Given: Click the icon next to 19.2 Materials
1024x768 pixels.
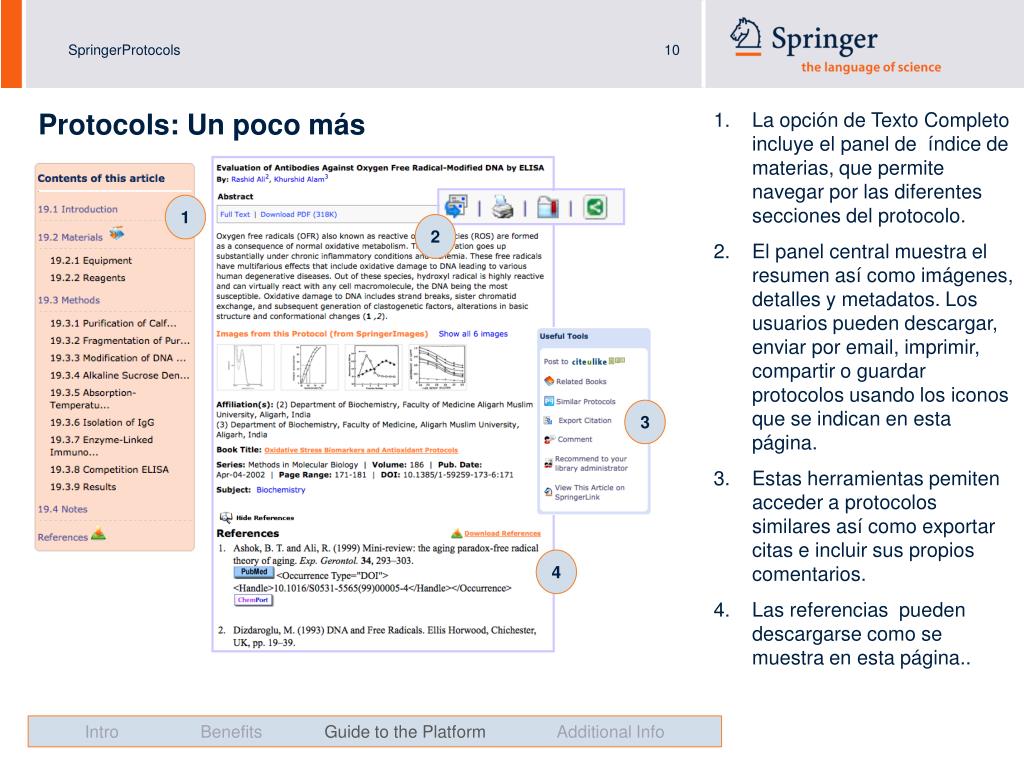Looking at the screenshot, I should (x=117, y=233).
